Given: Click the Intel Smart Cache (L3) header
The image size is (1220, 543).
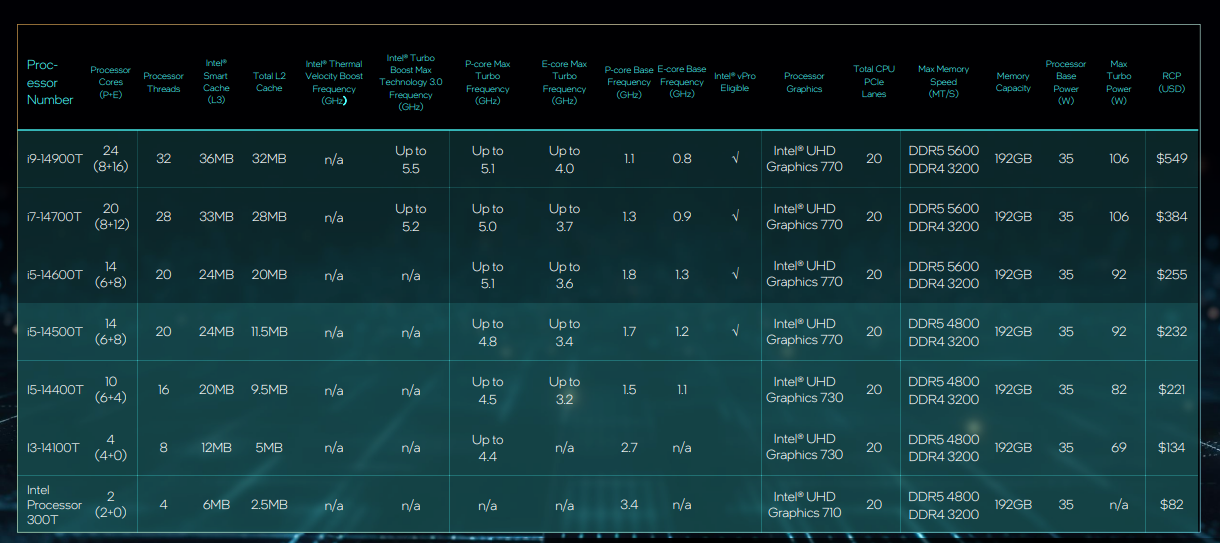Looking at the screenshot, I should 216,82.
